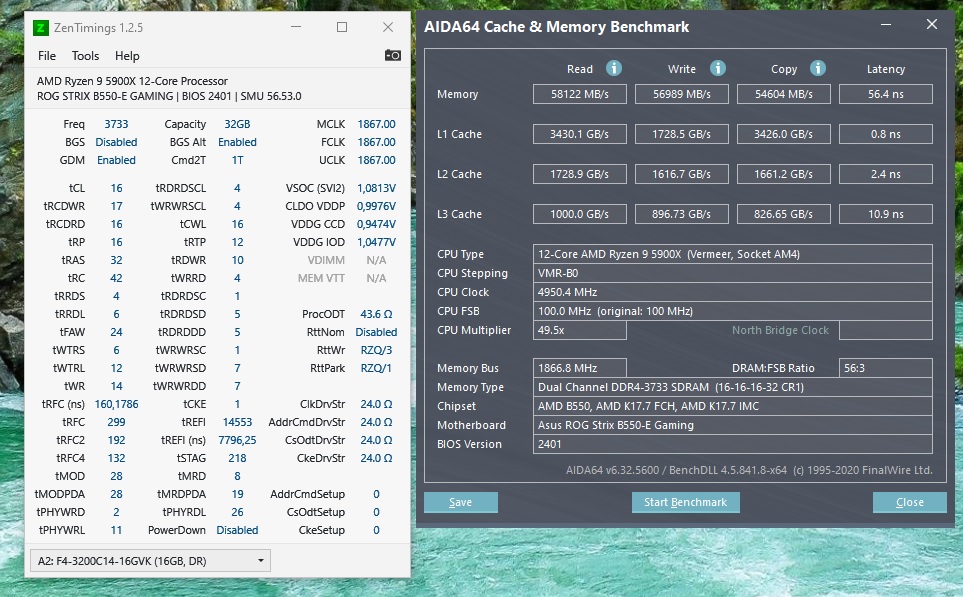The width and height of the screenshot is (963, 597).
Task: Click the L2 Cache Read value 1728.9 GB/s
Action: pos(580,174)
